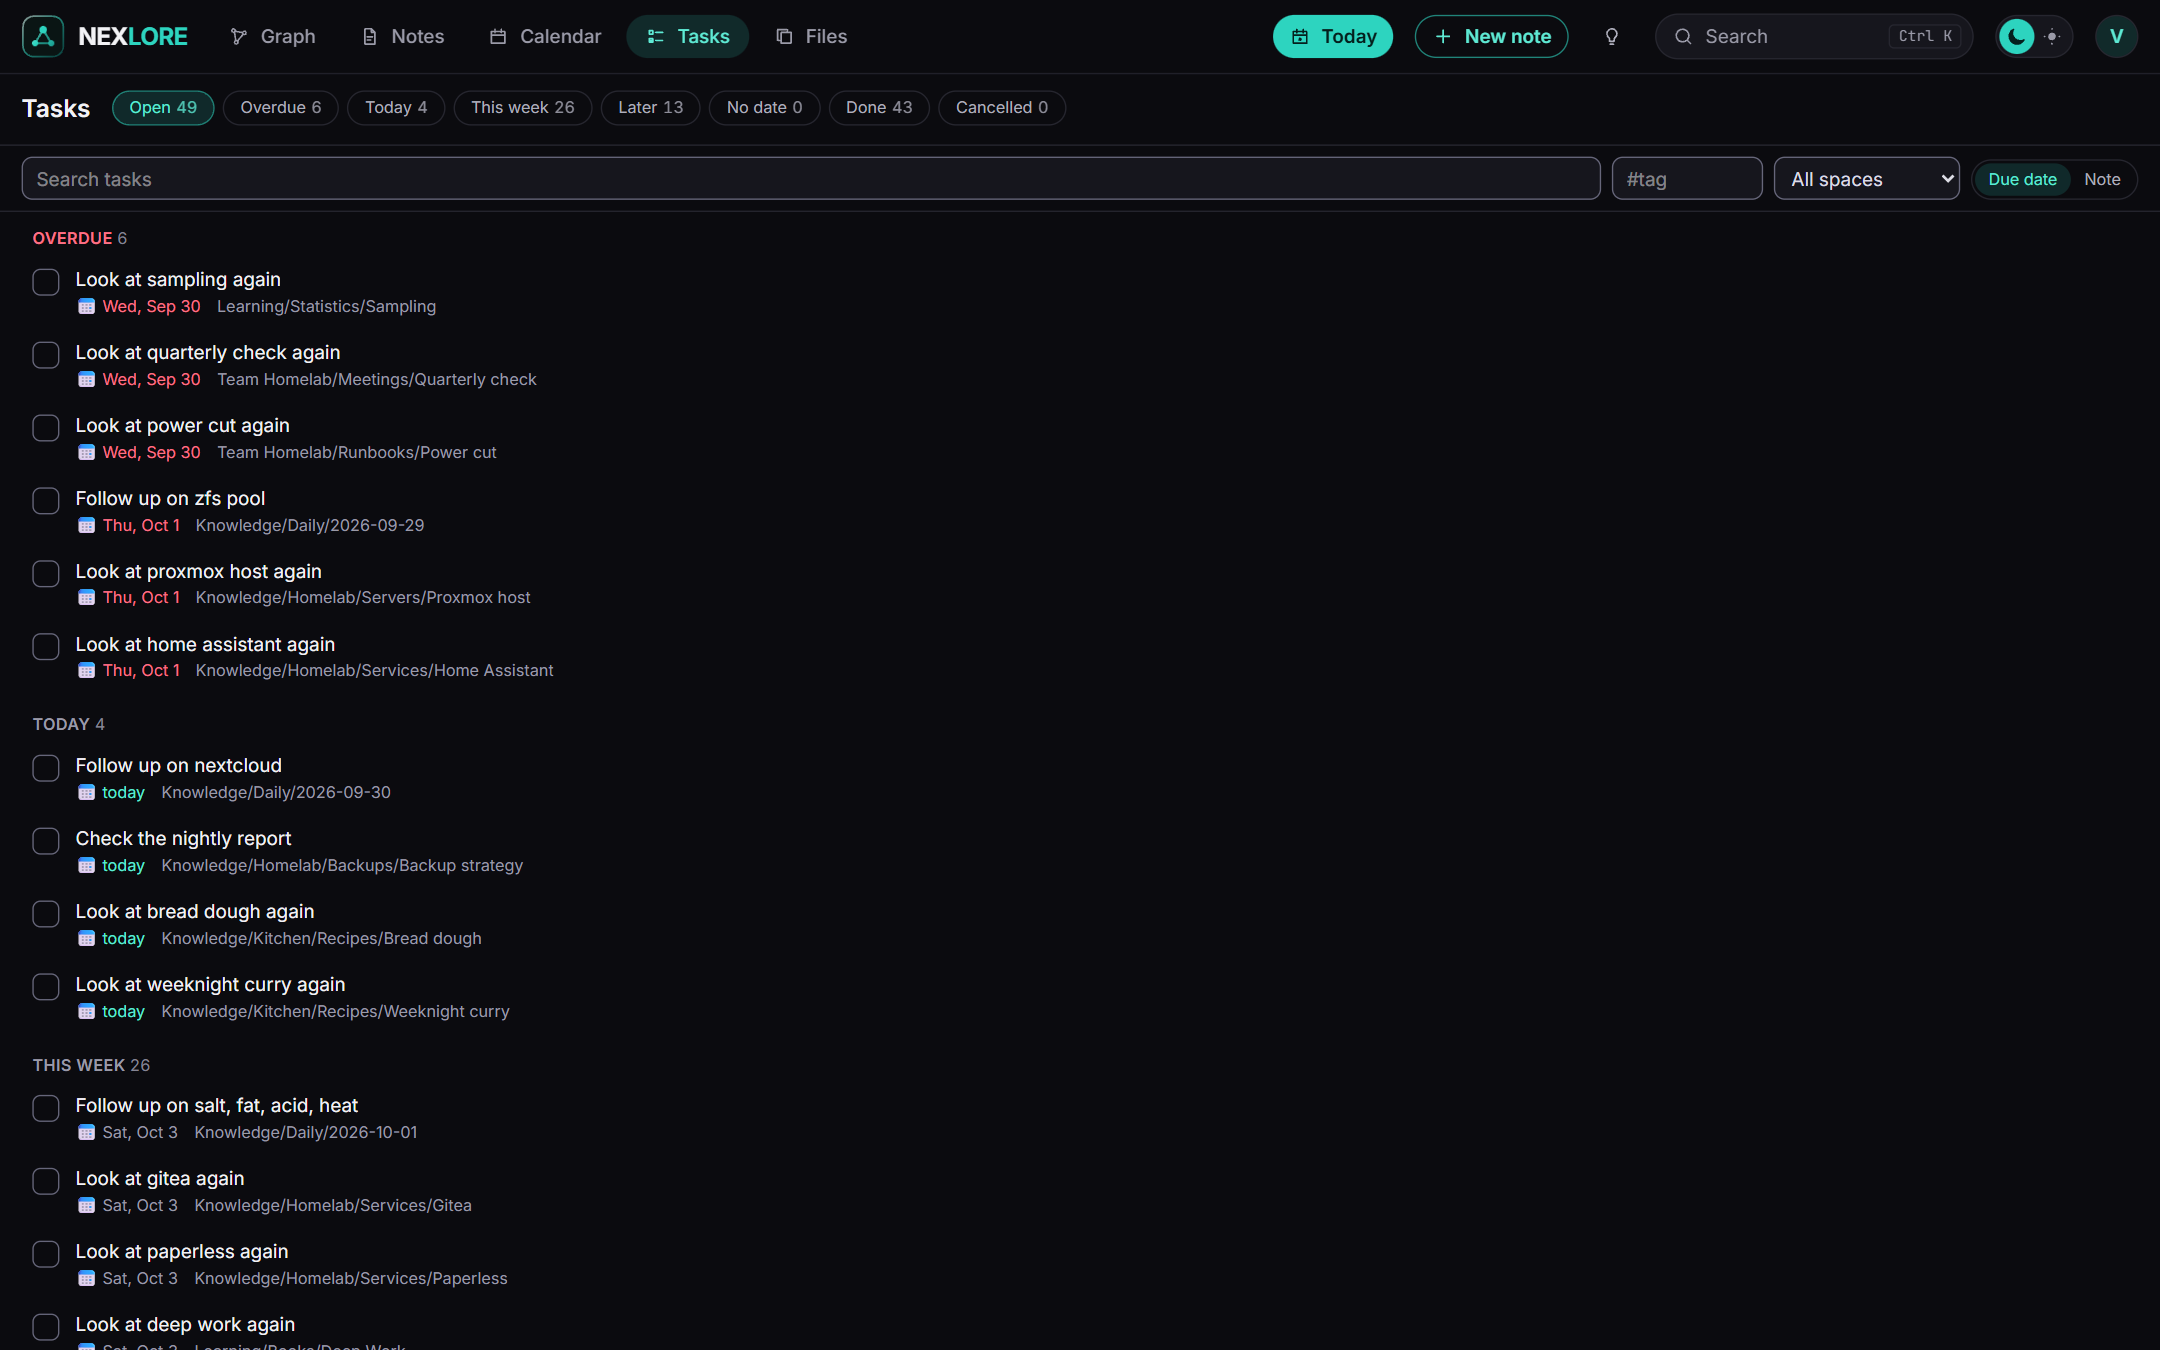This screenshot has width=2160, height=1350.
Task: Tick Look at paperless again checkbox
Action: point(46,1254)
